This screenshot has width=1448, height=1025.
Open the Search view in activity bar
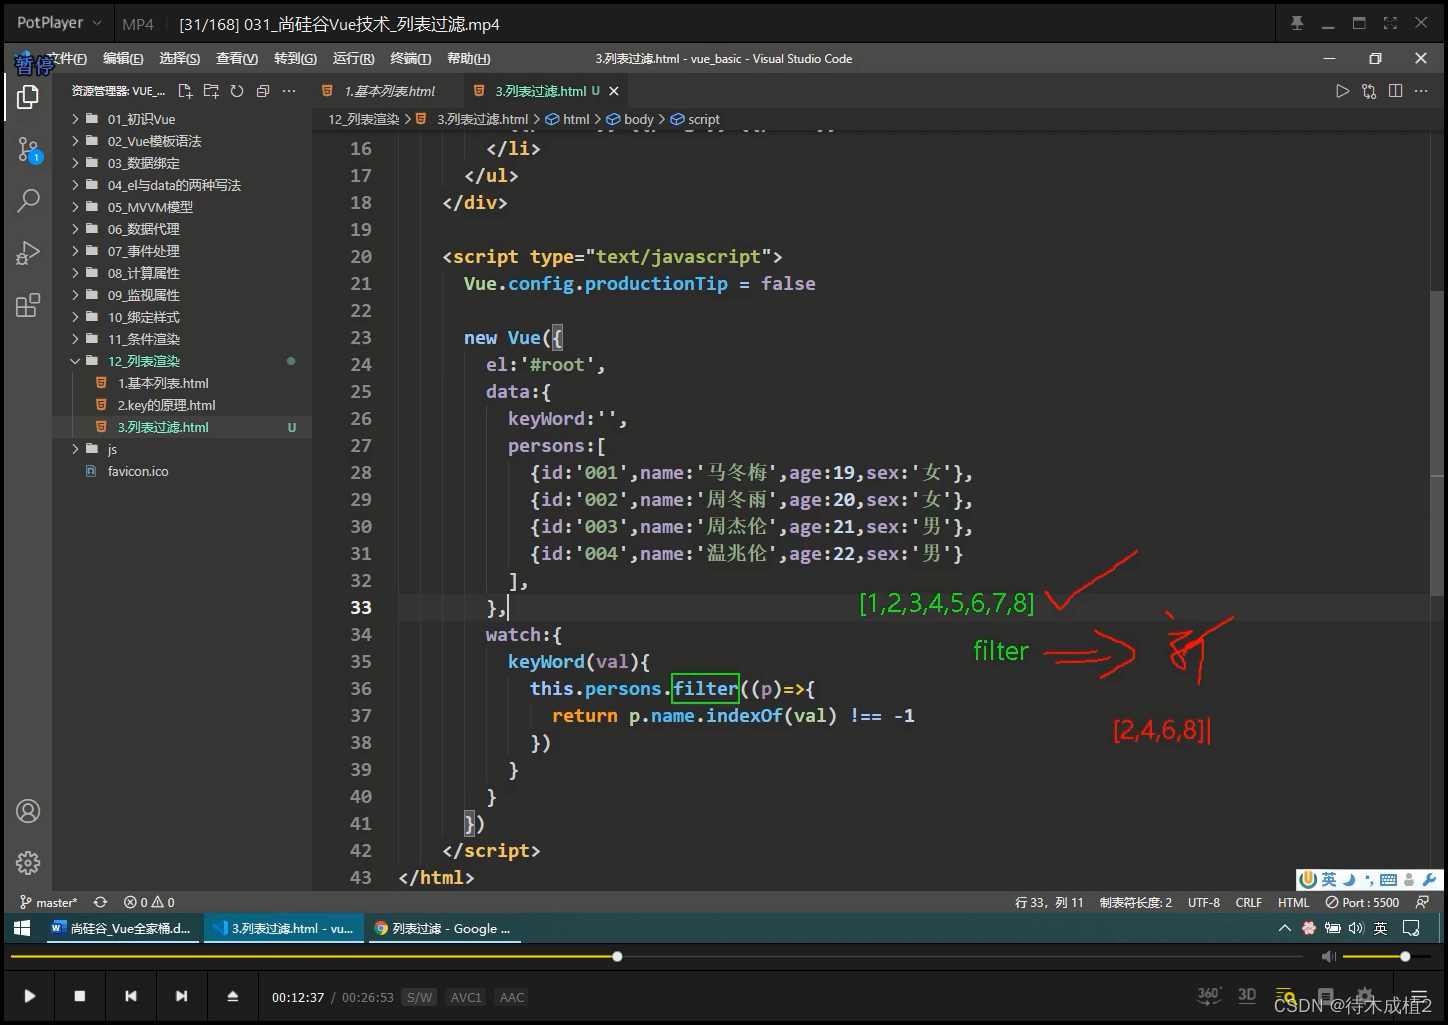[x=28, y=200]
